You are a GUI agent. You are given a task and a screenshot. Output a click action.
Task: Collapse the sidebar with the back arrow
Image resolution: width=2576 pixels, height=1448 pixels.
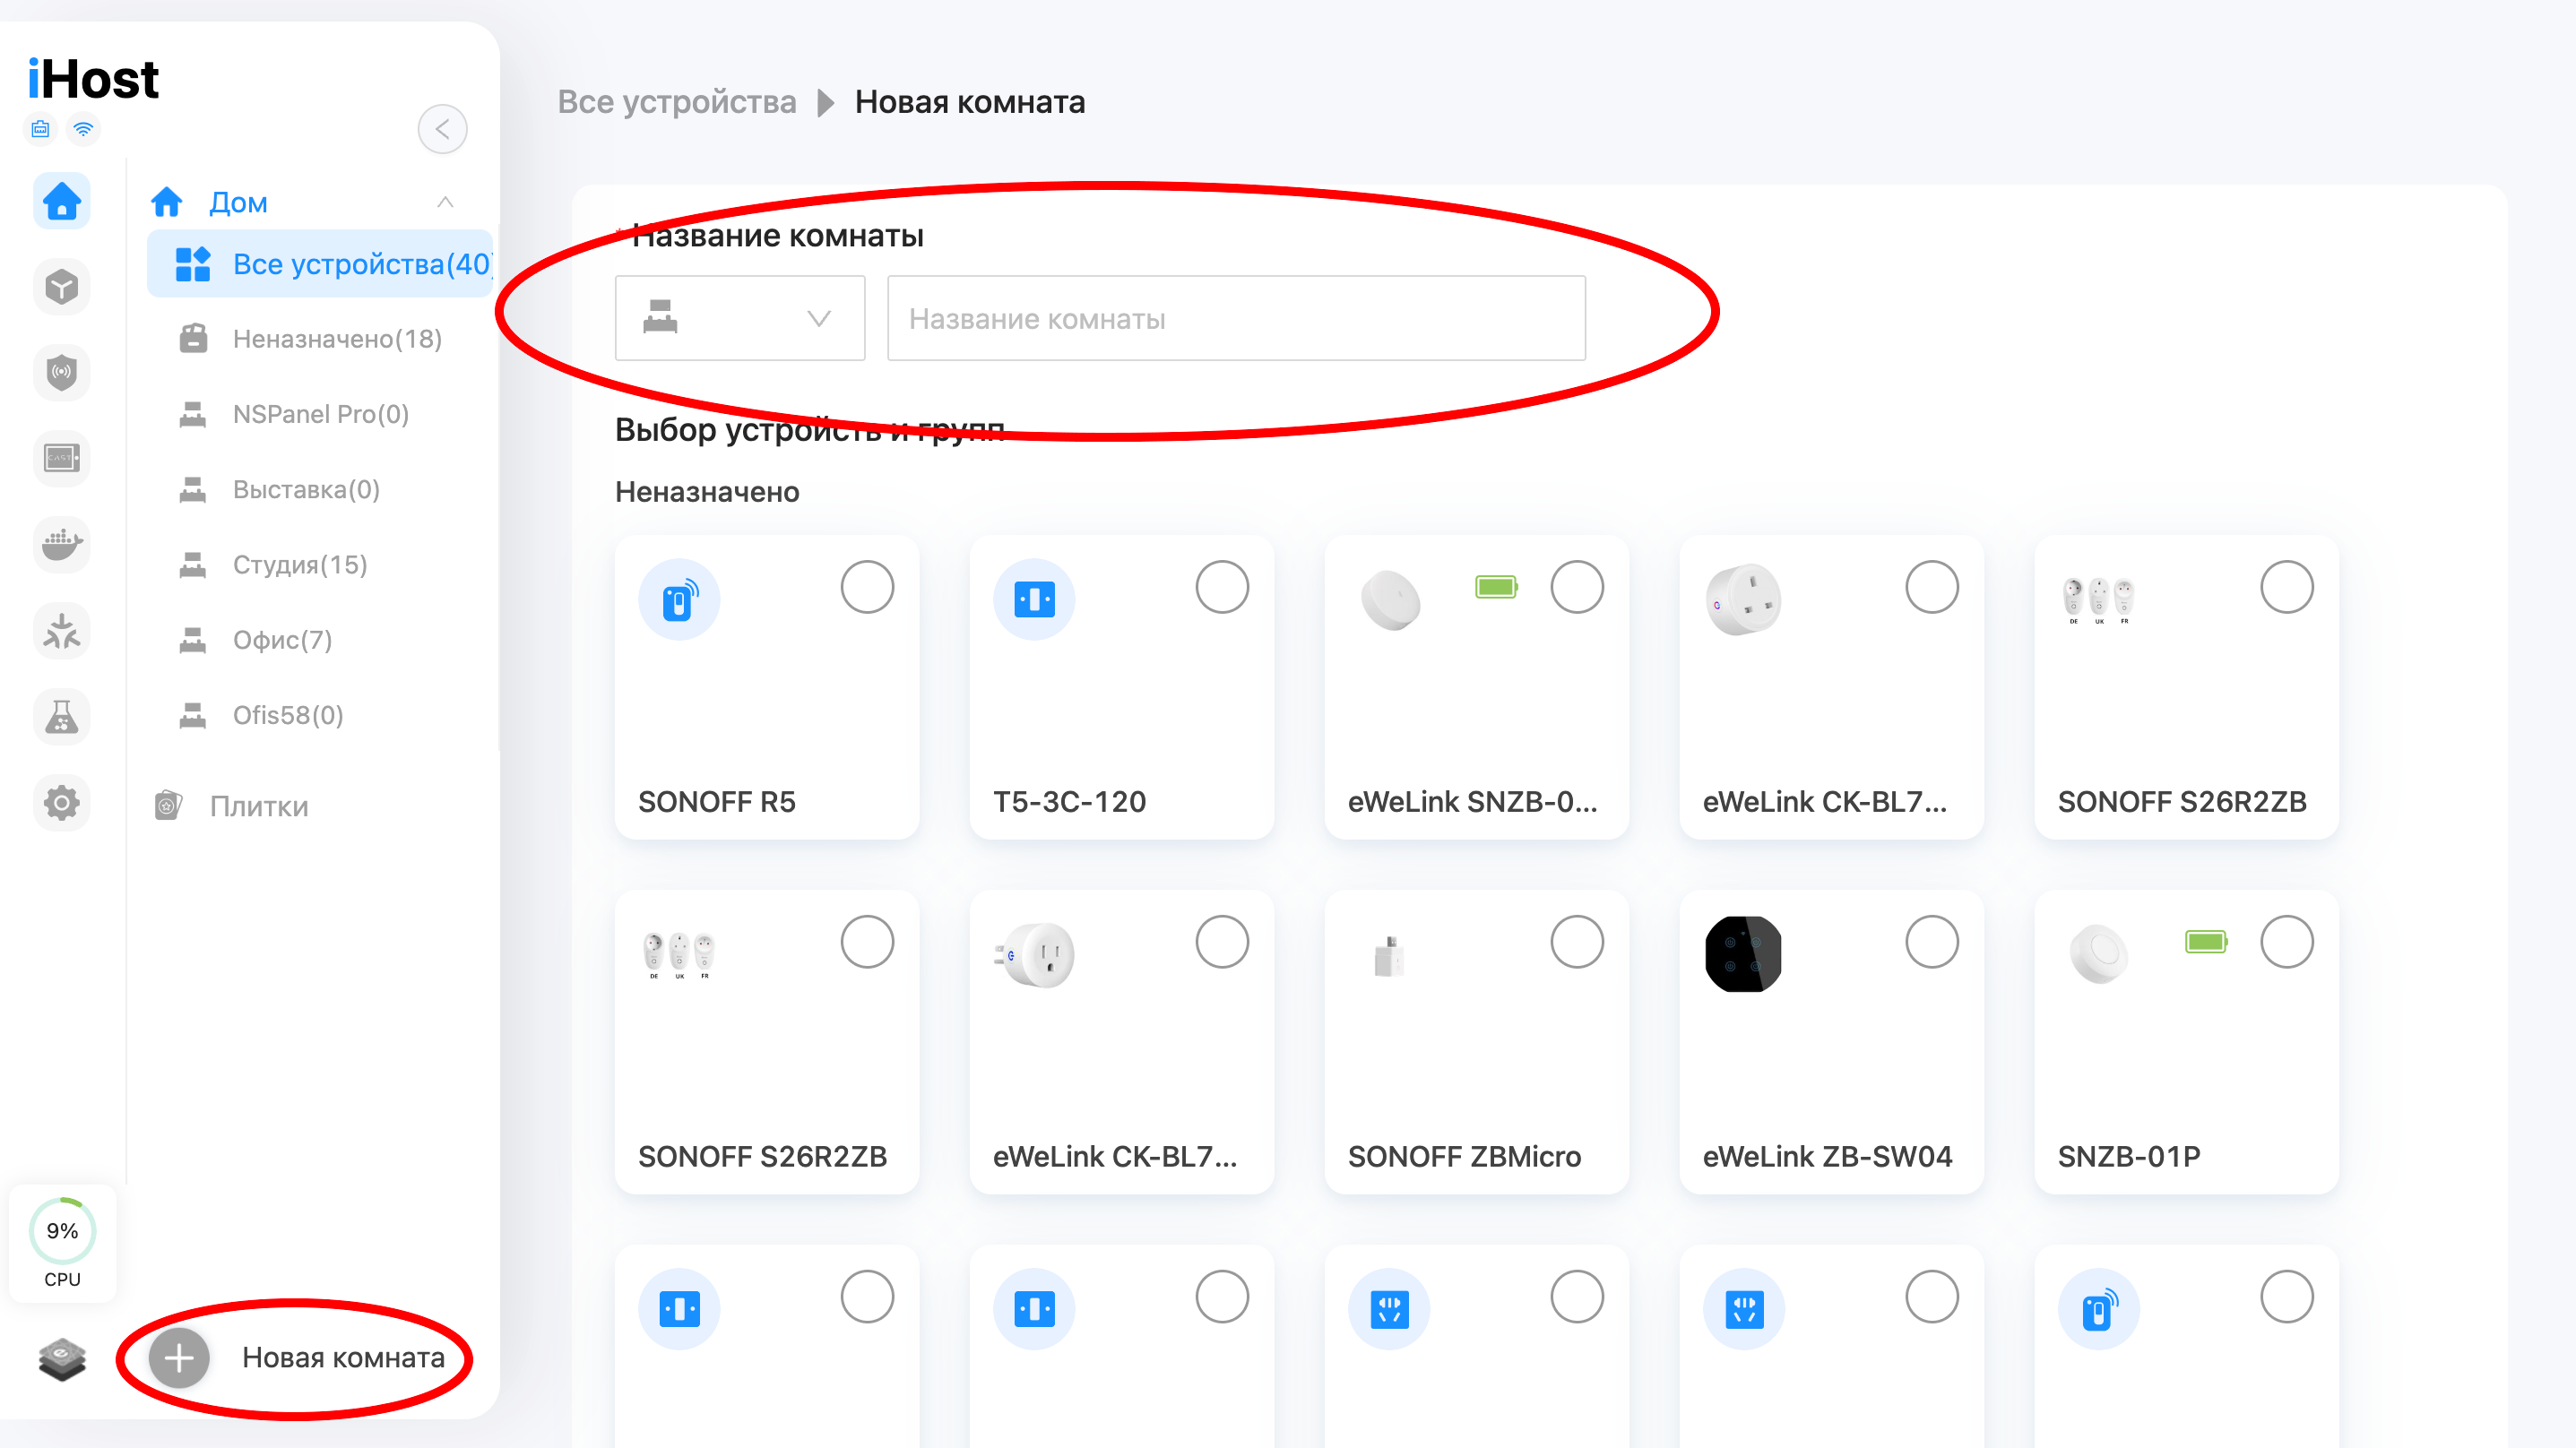[442, 129]
